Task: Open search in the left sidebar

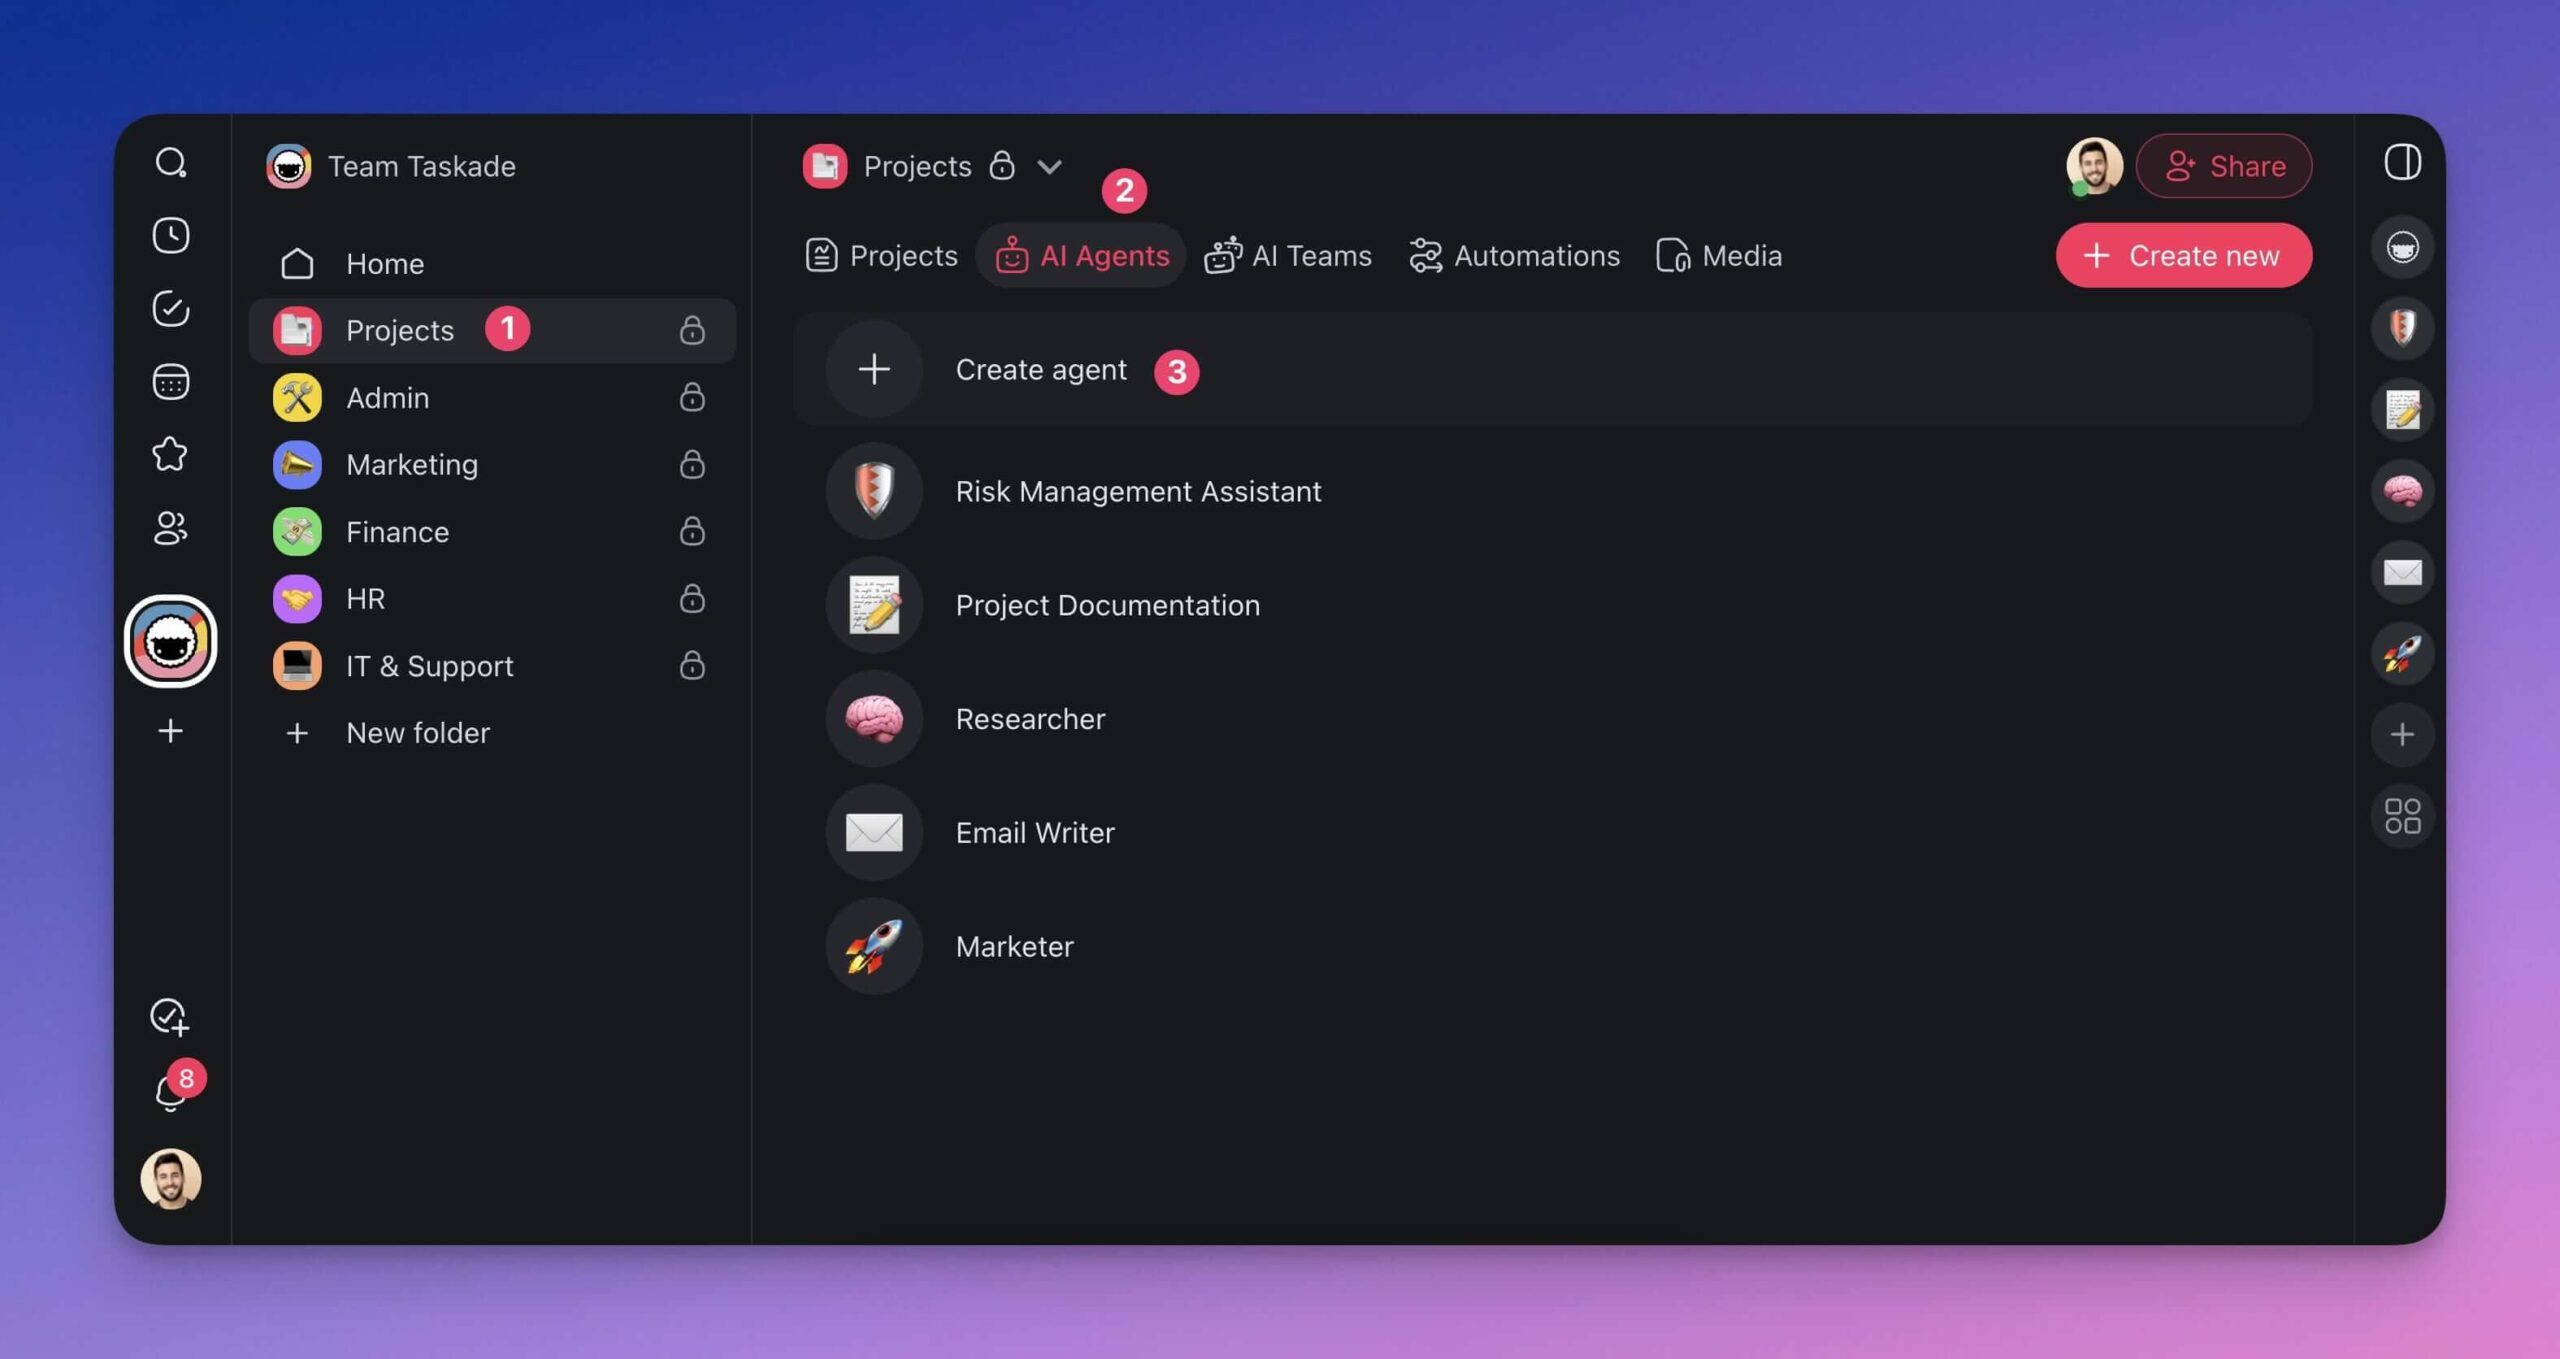Action: point(170,163)
